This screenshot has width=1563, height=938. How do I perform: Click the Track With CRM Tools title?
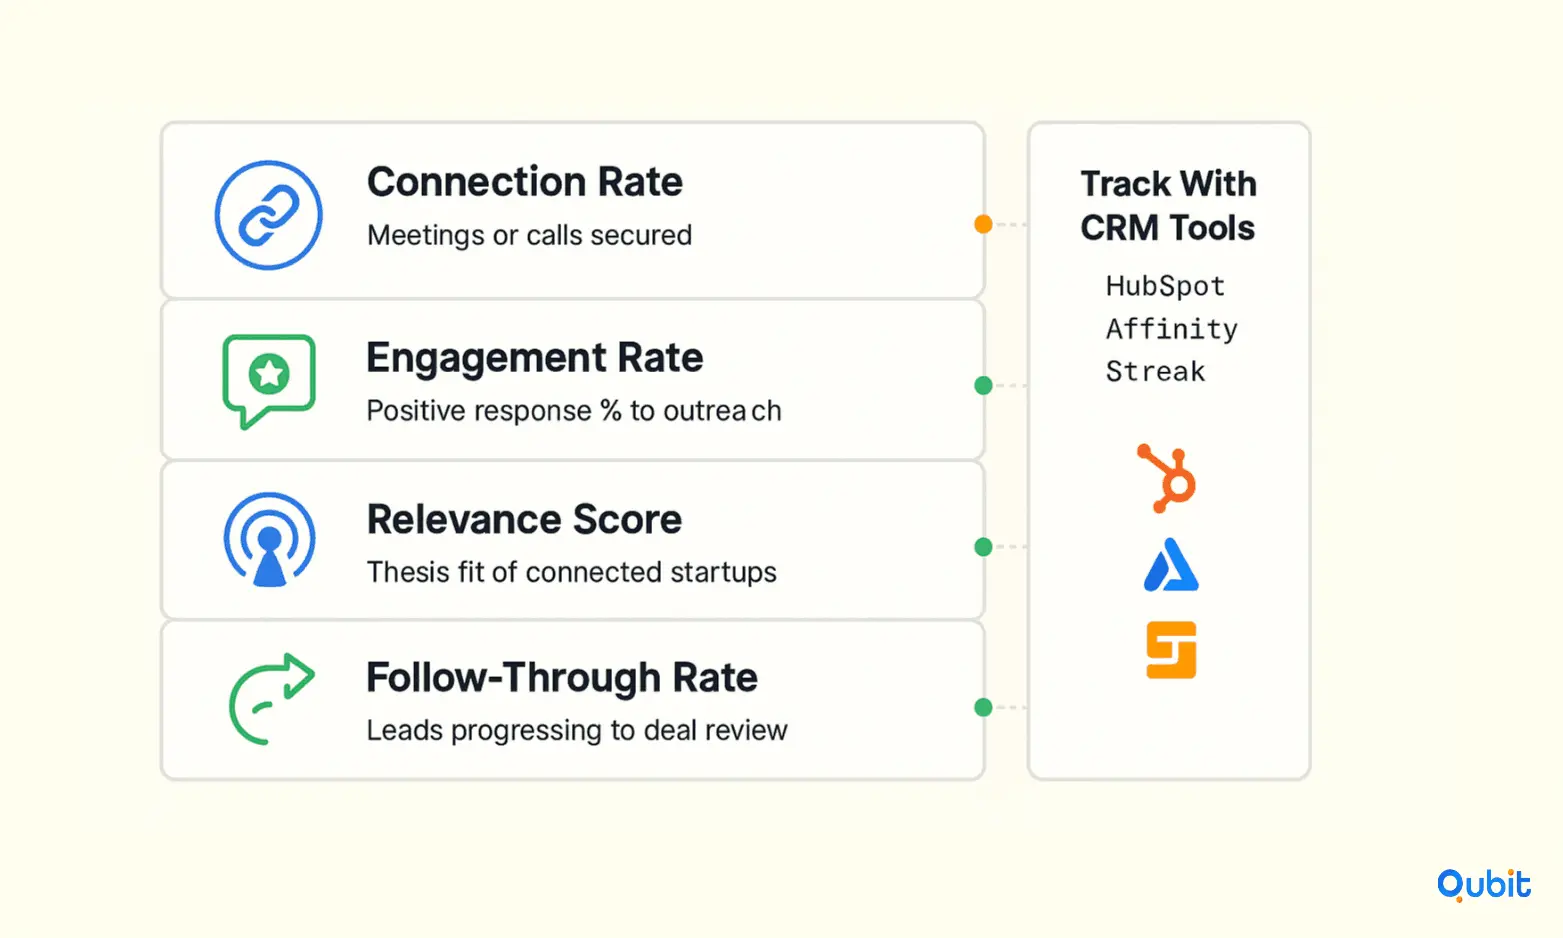1168,206
